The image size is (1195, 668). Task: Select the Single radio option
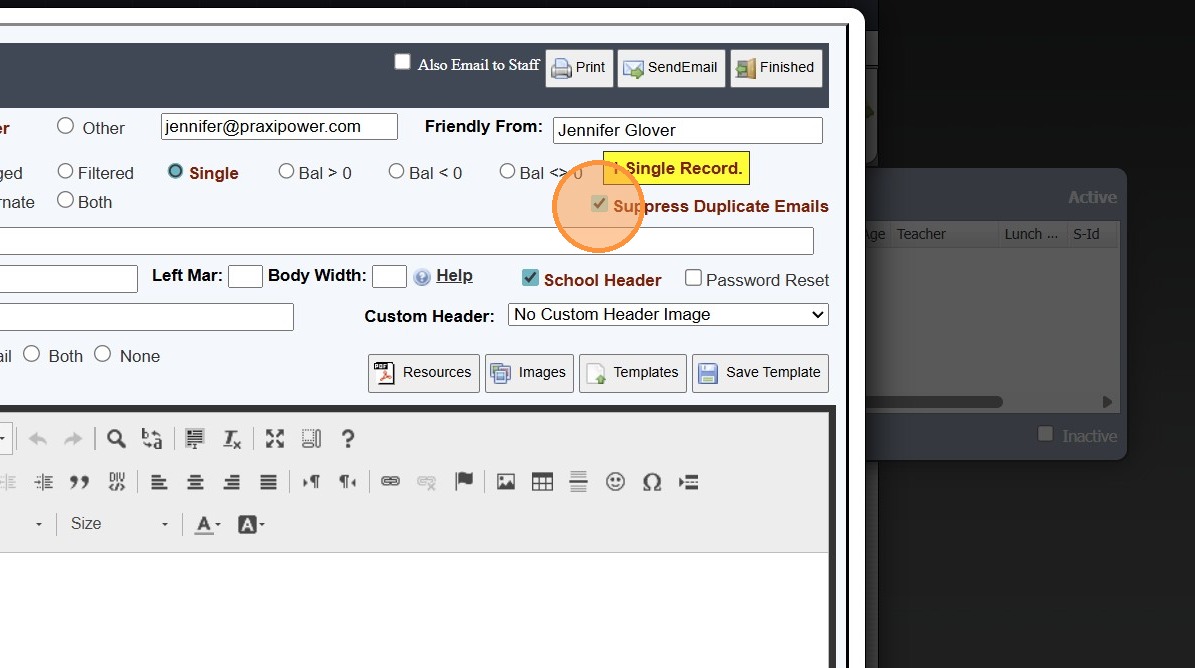pyautogui.click(x=175, y=171)
